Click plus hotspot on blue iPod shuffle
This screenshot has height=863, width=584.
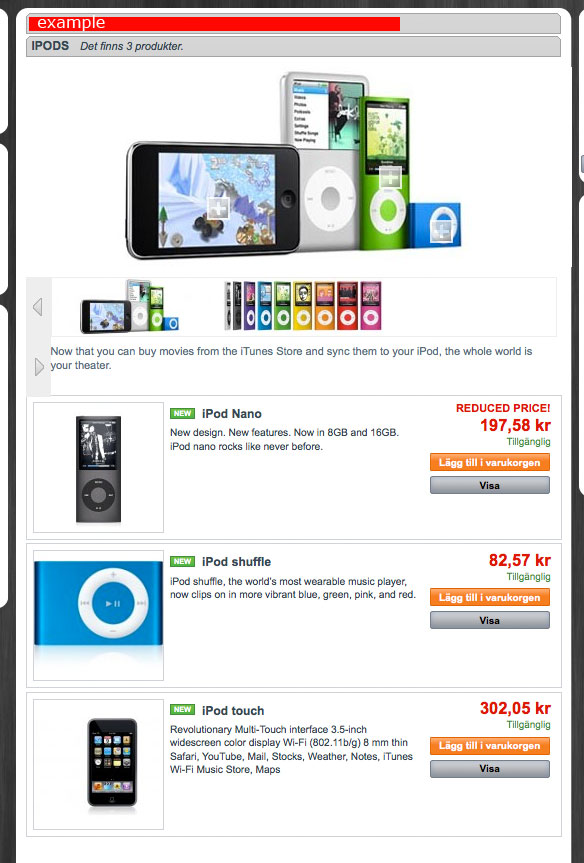[442, 230]
